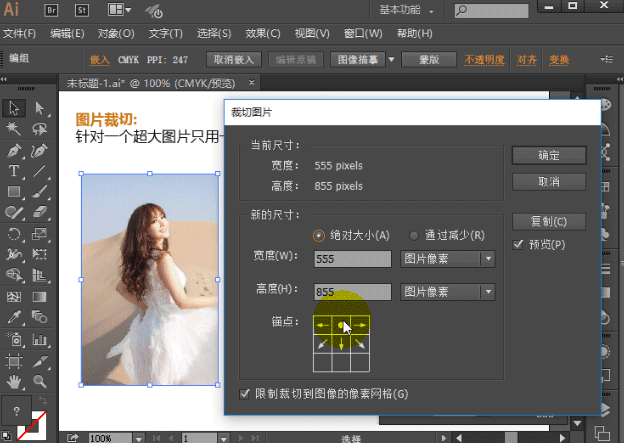The width and height of the screenshot is (624, 443).
Task: Click the 宽度(W) input field
Action: 352,259
